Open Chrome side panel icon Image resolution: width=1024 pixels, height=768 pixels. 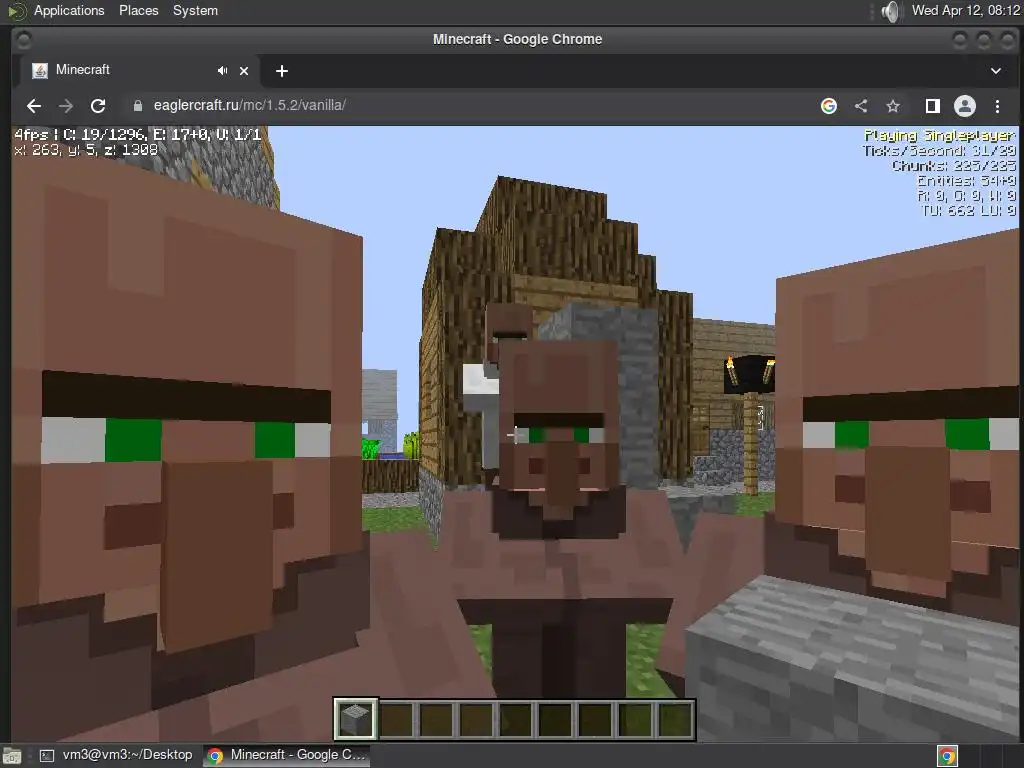click(933, 106)
